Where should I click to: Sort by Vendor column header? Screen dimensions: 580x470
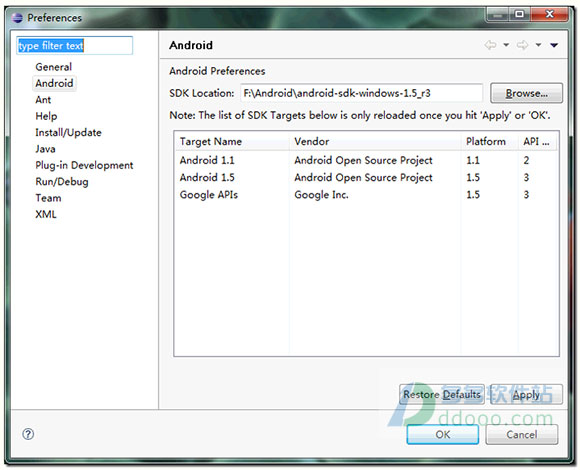point(375,142)
